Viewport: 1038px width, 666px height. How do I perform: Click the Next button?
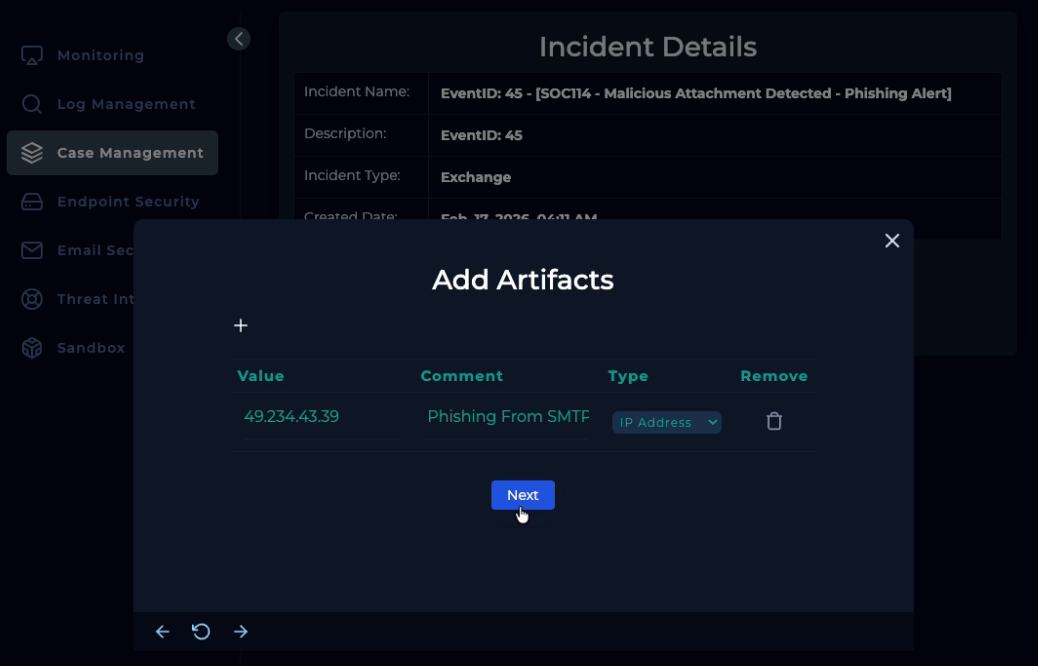[x=522, y=495]
